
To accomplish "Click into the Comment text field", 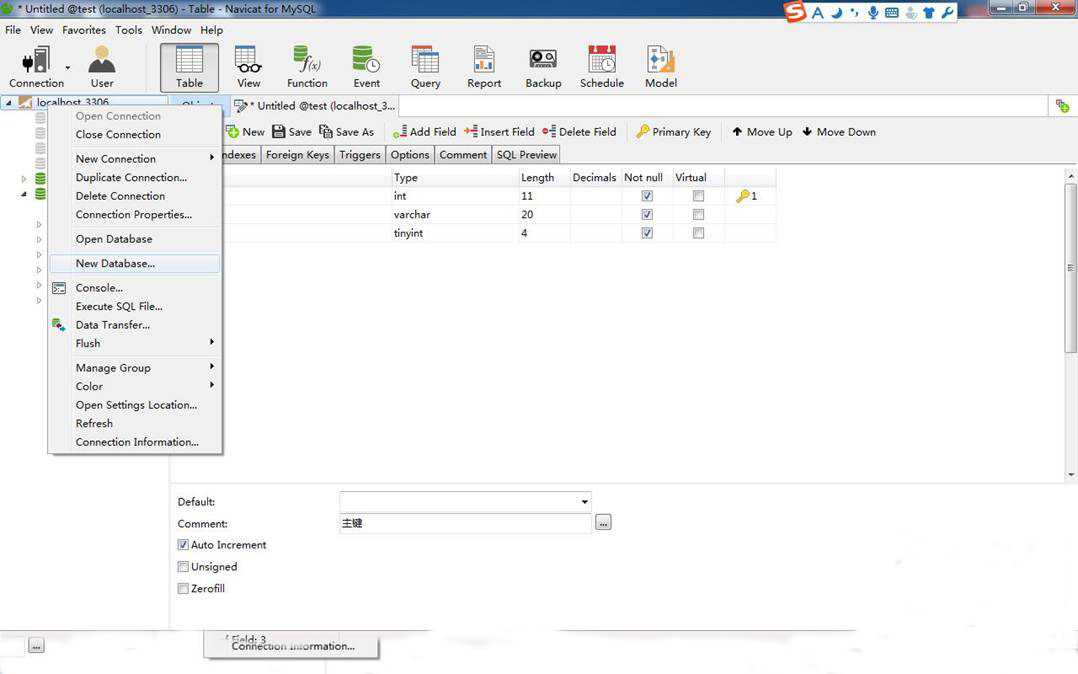I will click(x=465, y=523).
